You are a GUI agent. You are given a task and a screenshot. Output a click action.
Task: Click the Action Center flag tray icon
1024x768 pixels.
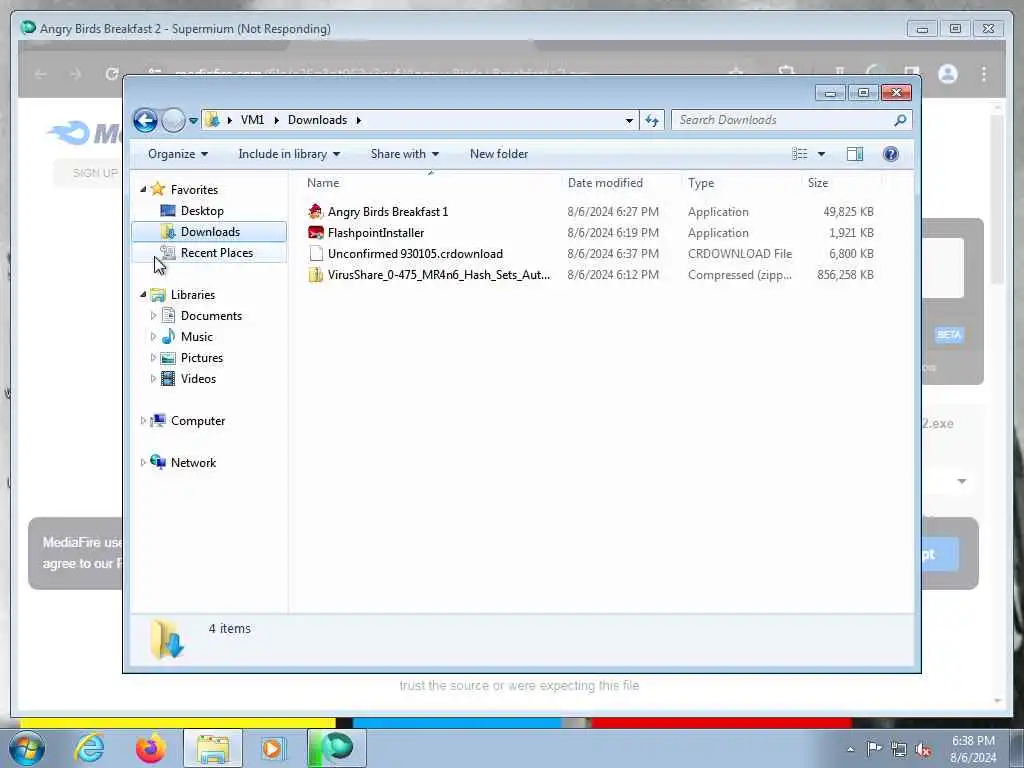tap(874, 749)
